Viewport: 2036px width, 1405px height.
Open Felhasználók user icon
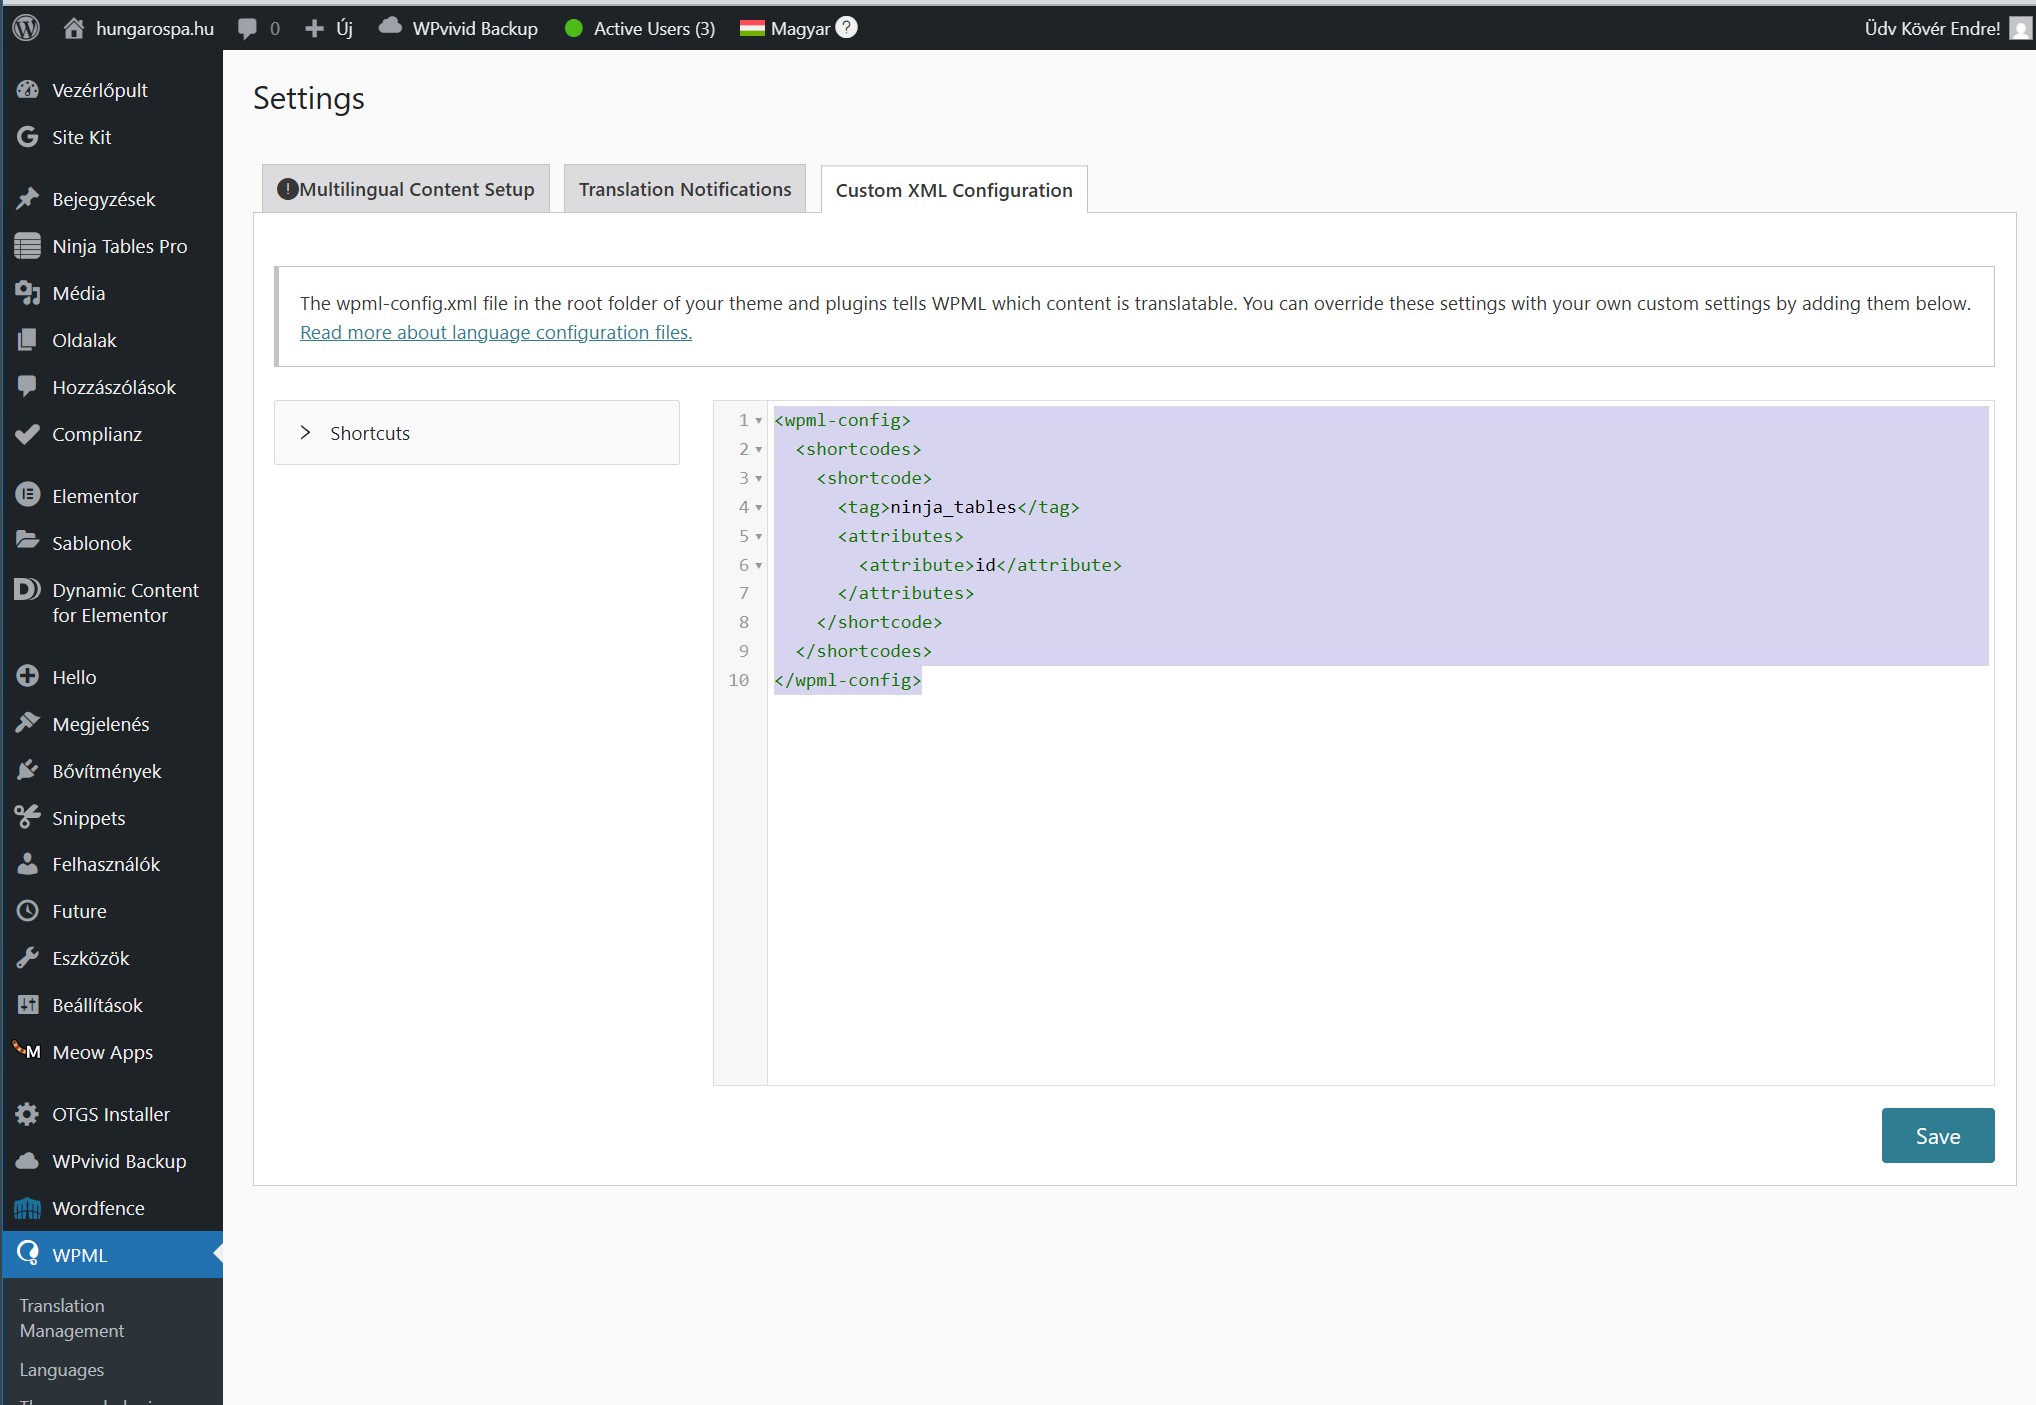28,864
